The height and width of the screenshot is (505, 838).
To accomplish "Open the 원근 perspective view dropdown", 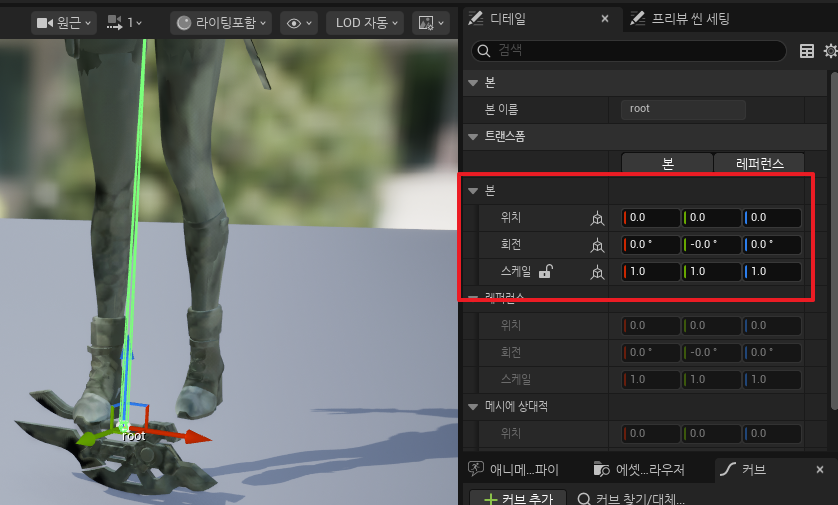I will [64, 22].
